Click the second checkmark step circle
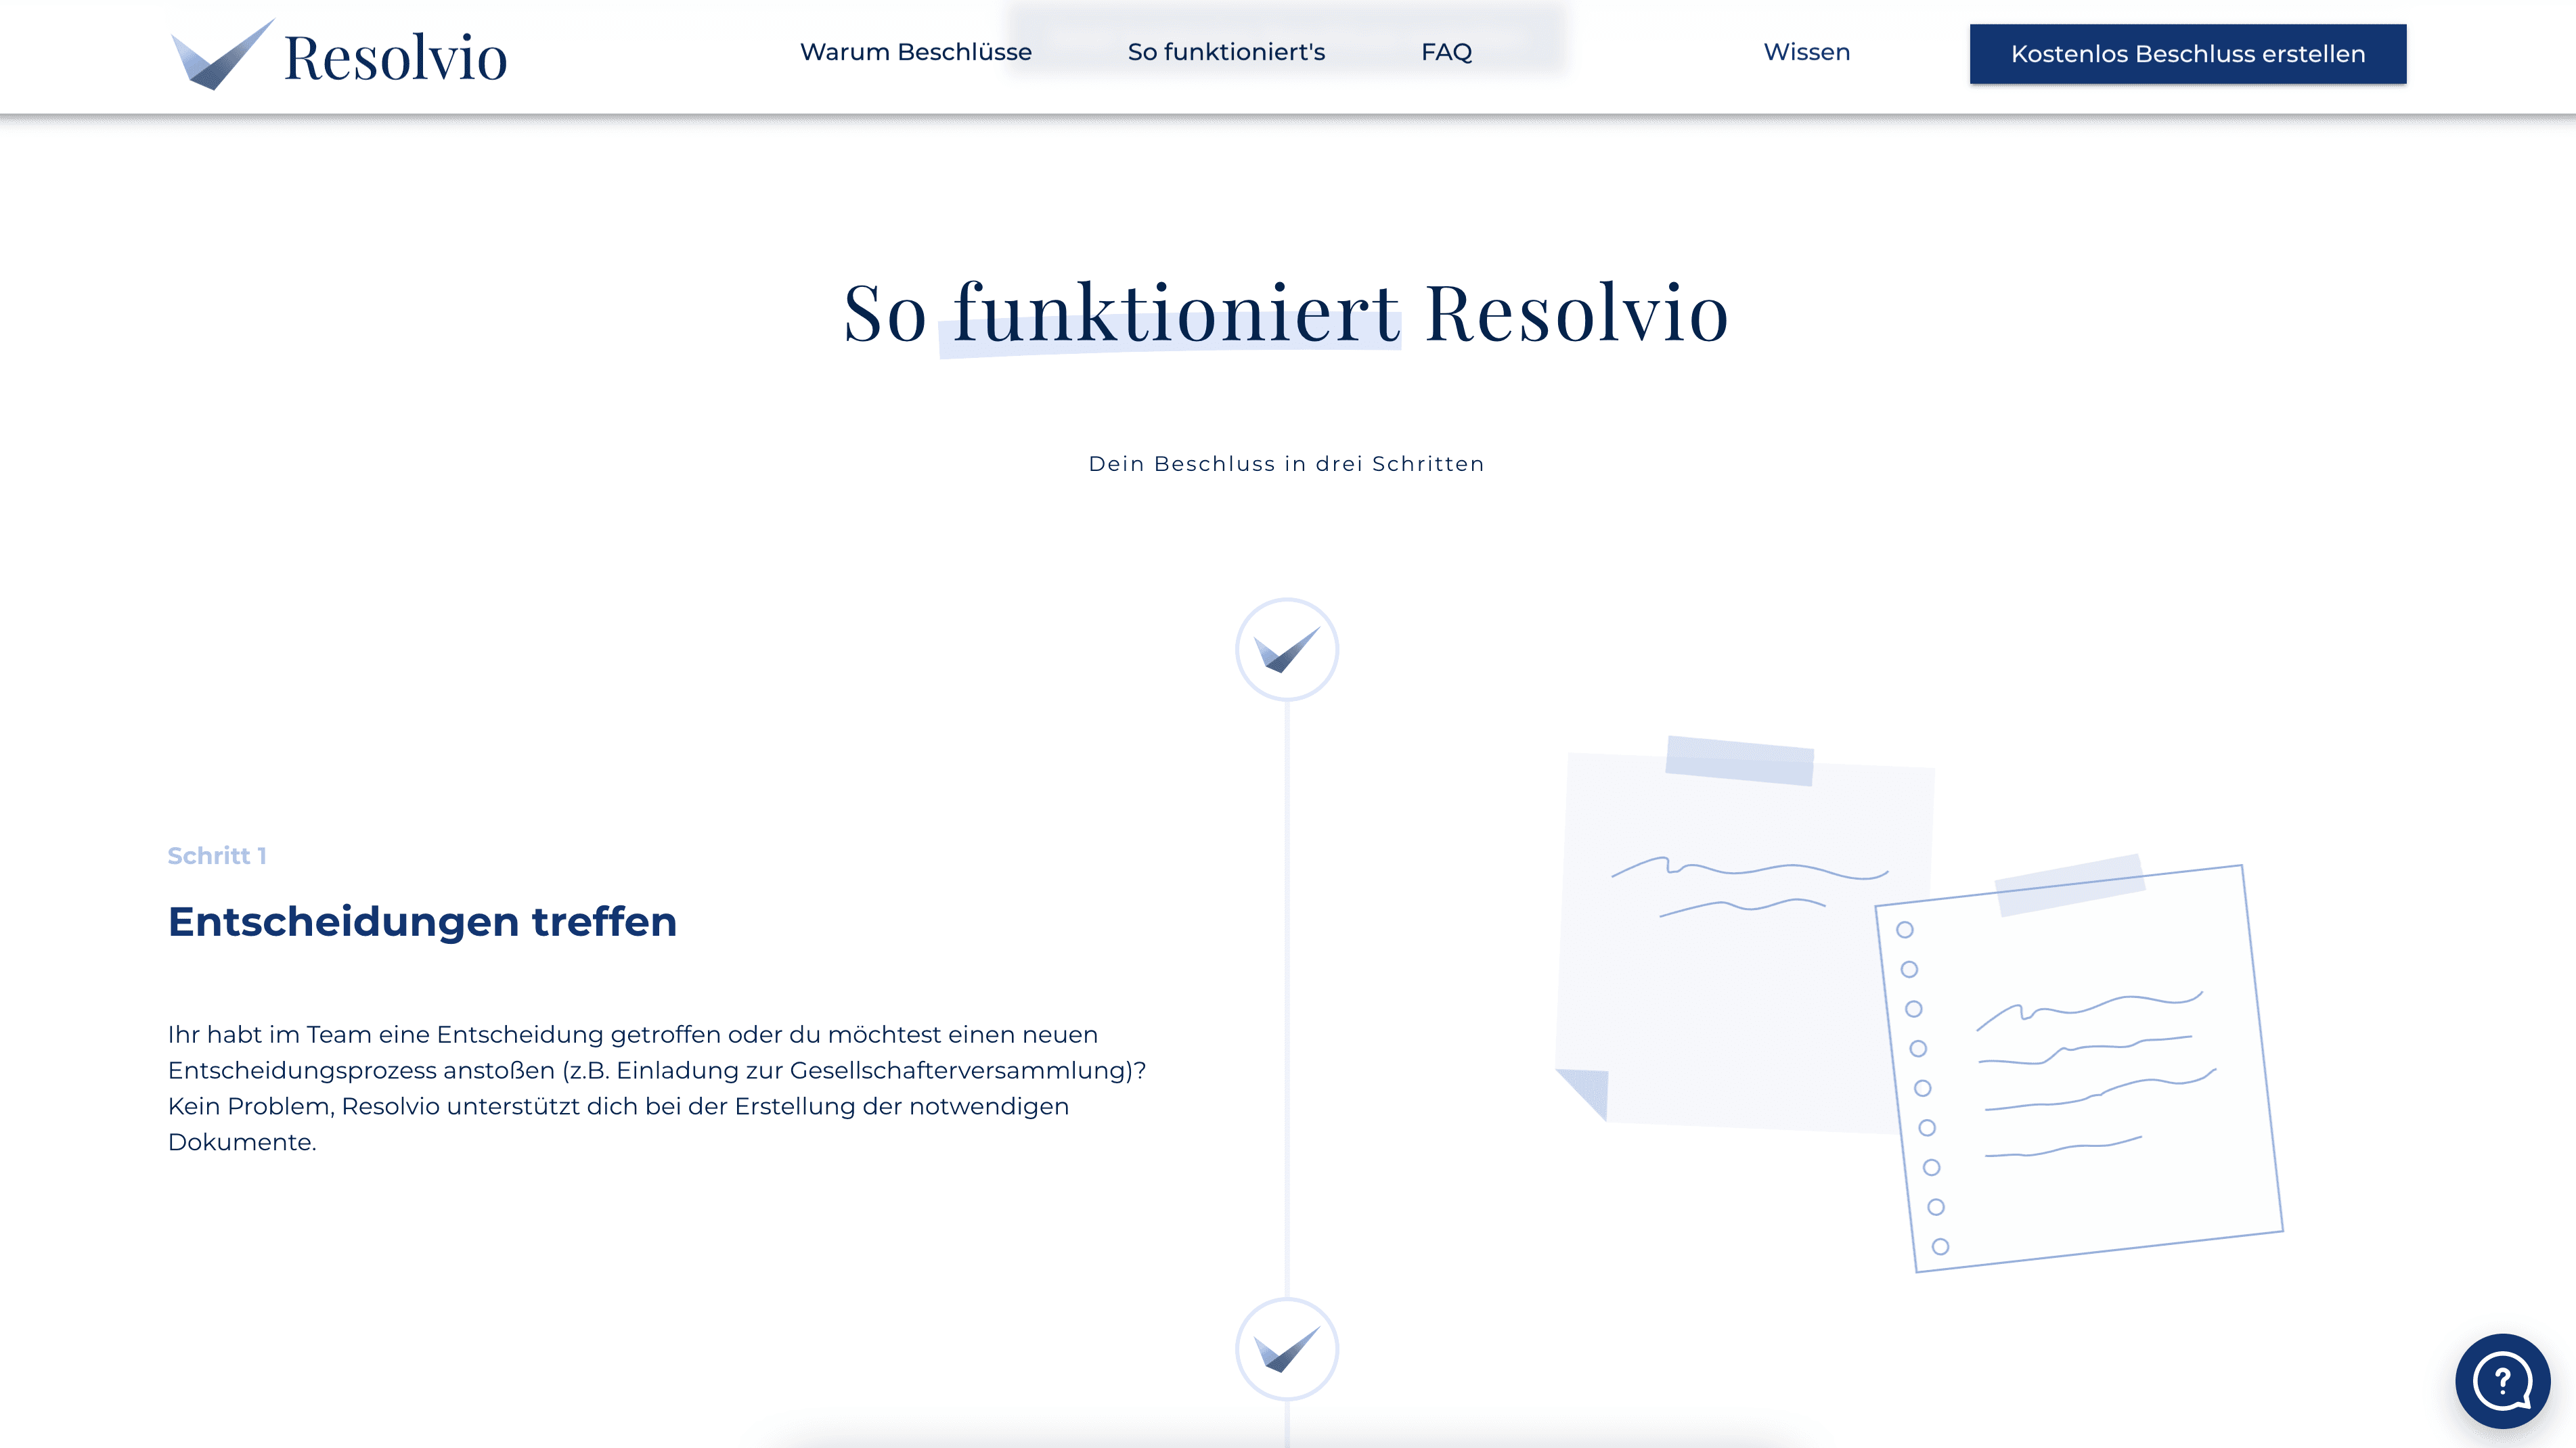This screenshot has width=2576, height=1448. click(x=1287, y=1349)
